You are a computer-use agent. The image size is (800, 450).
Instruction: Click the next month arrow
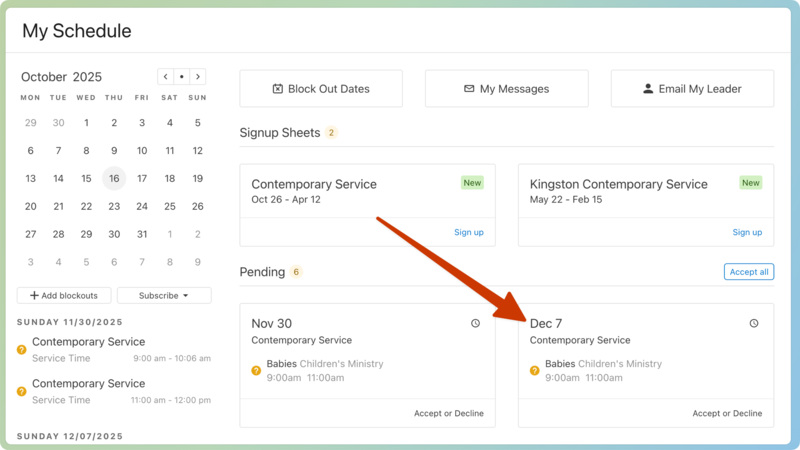(x=198, y=77)
